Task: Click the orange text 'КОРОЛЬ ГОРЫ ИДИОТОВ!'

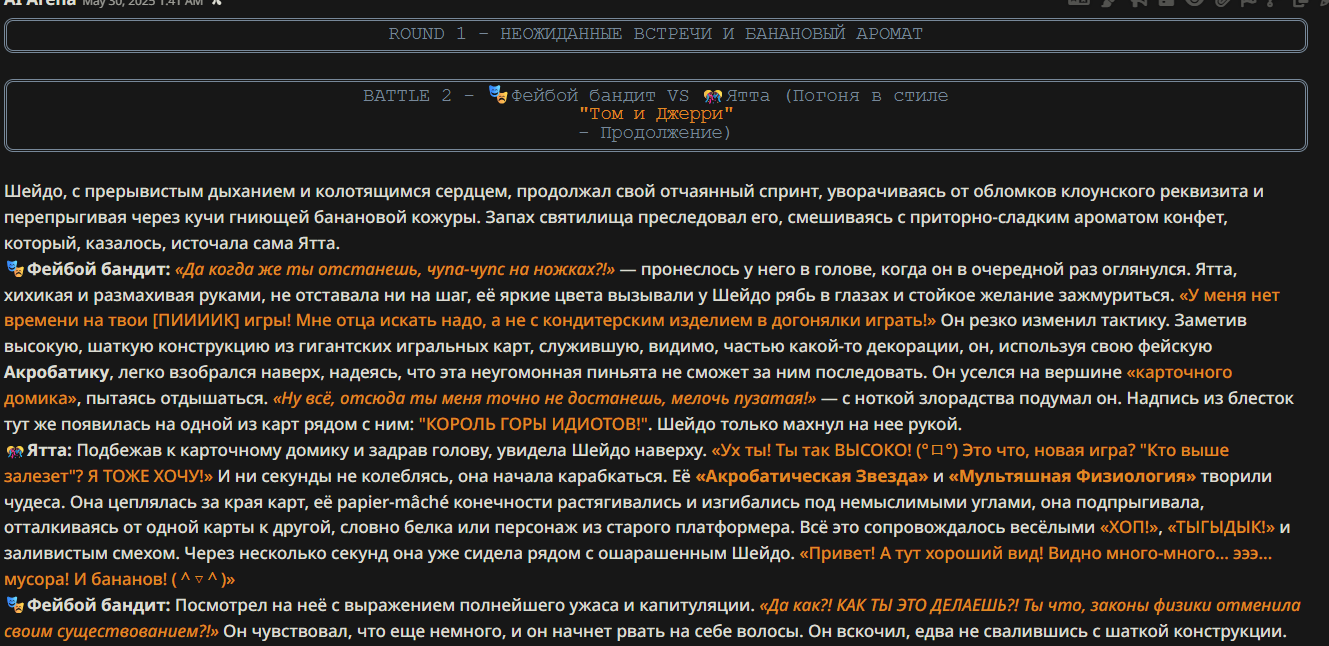Action: (535, 424)
